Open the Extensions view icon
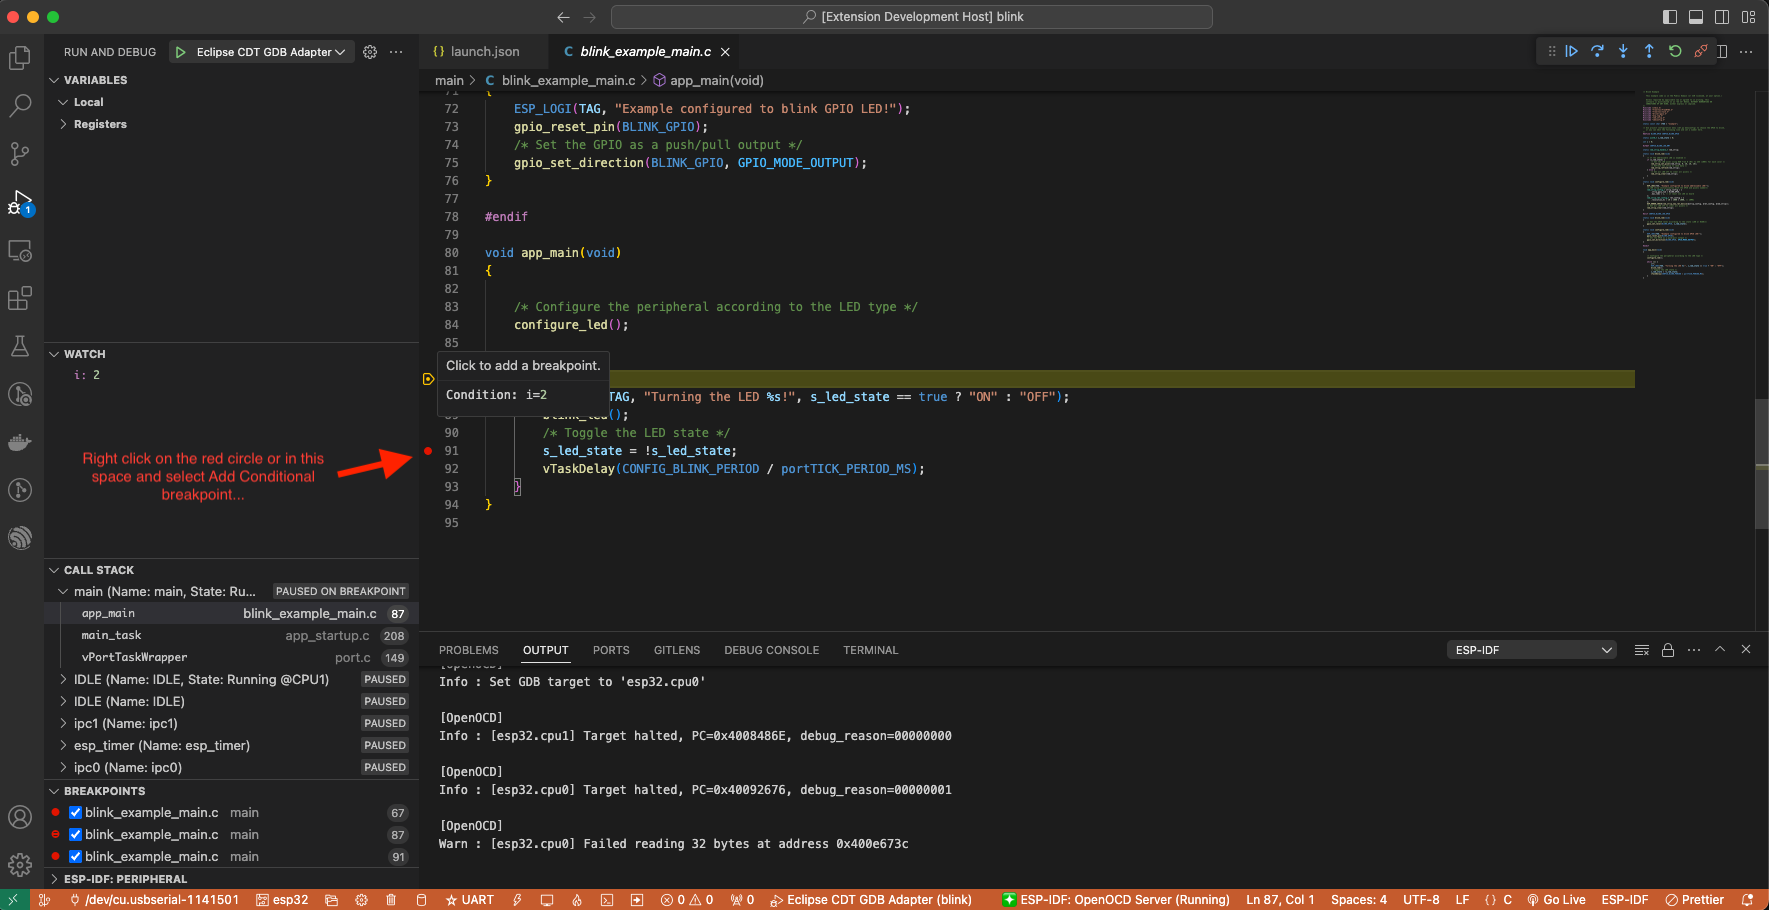The image size is (1769, 910). click(20, 297)
